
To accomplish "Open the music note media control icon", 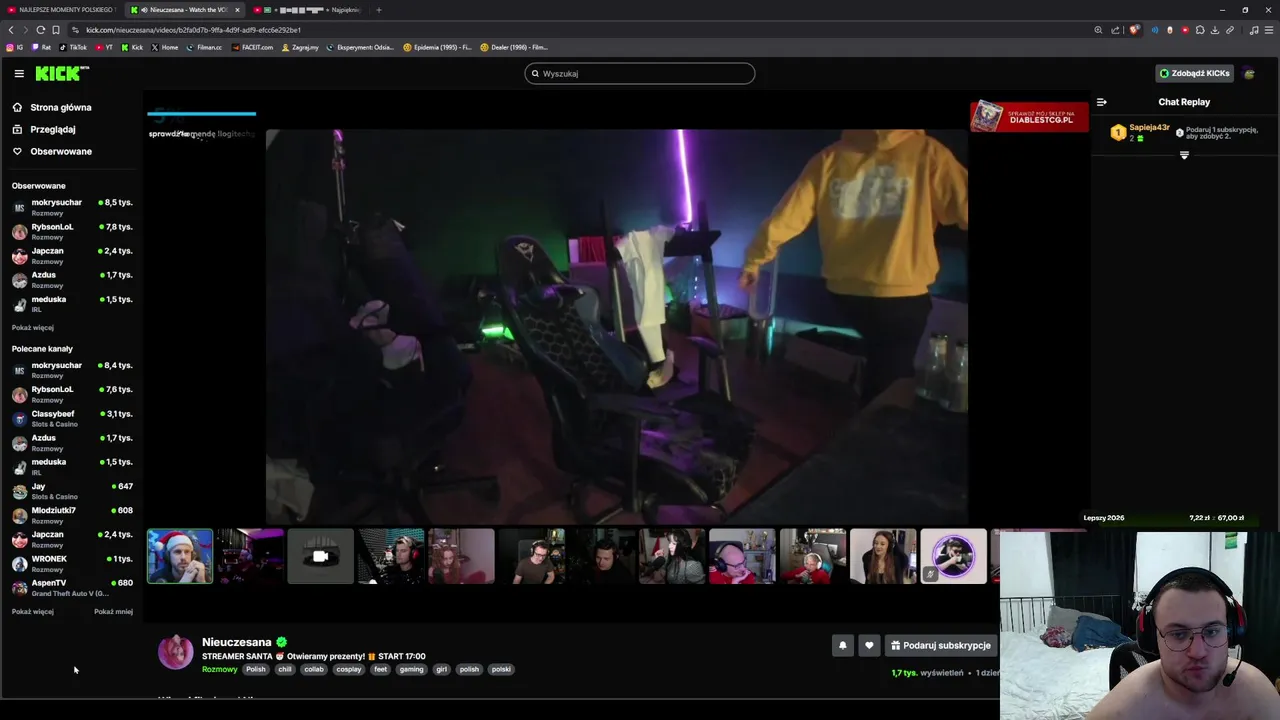I will pyautogui.click(x=1254, y=30).
